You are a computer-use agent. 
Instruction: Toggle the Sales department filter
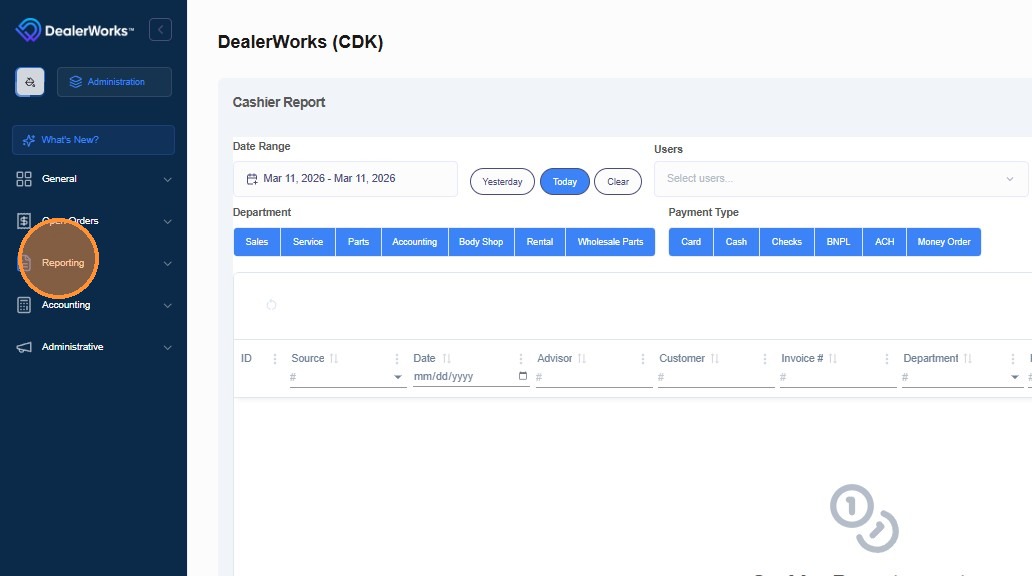point(257,242)
